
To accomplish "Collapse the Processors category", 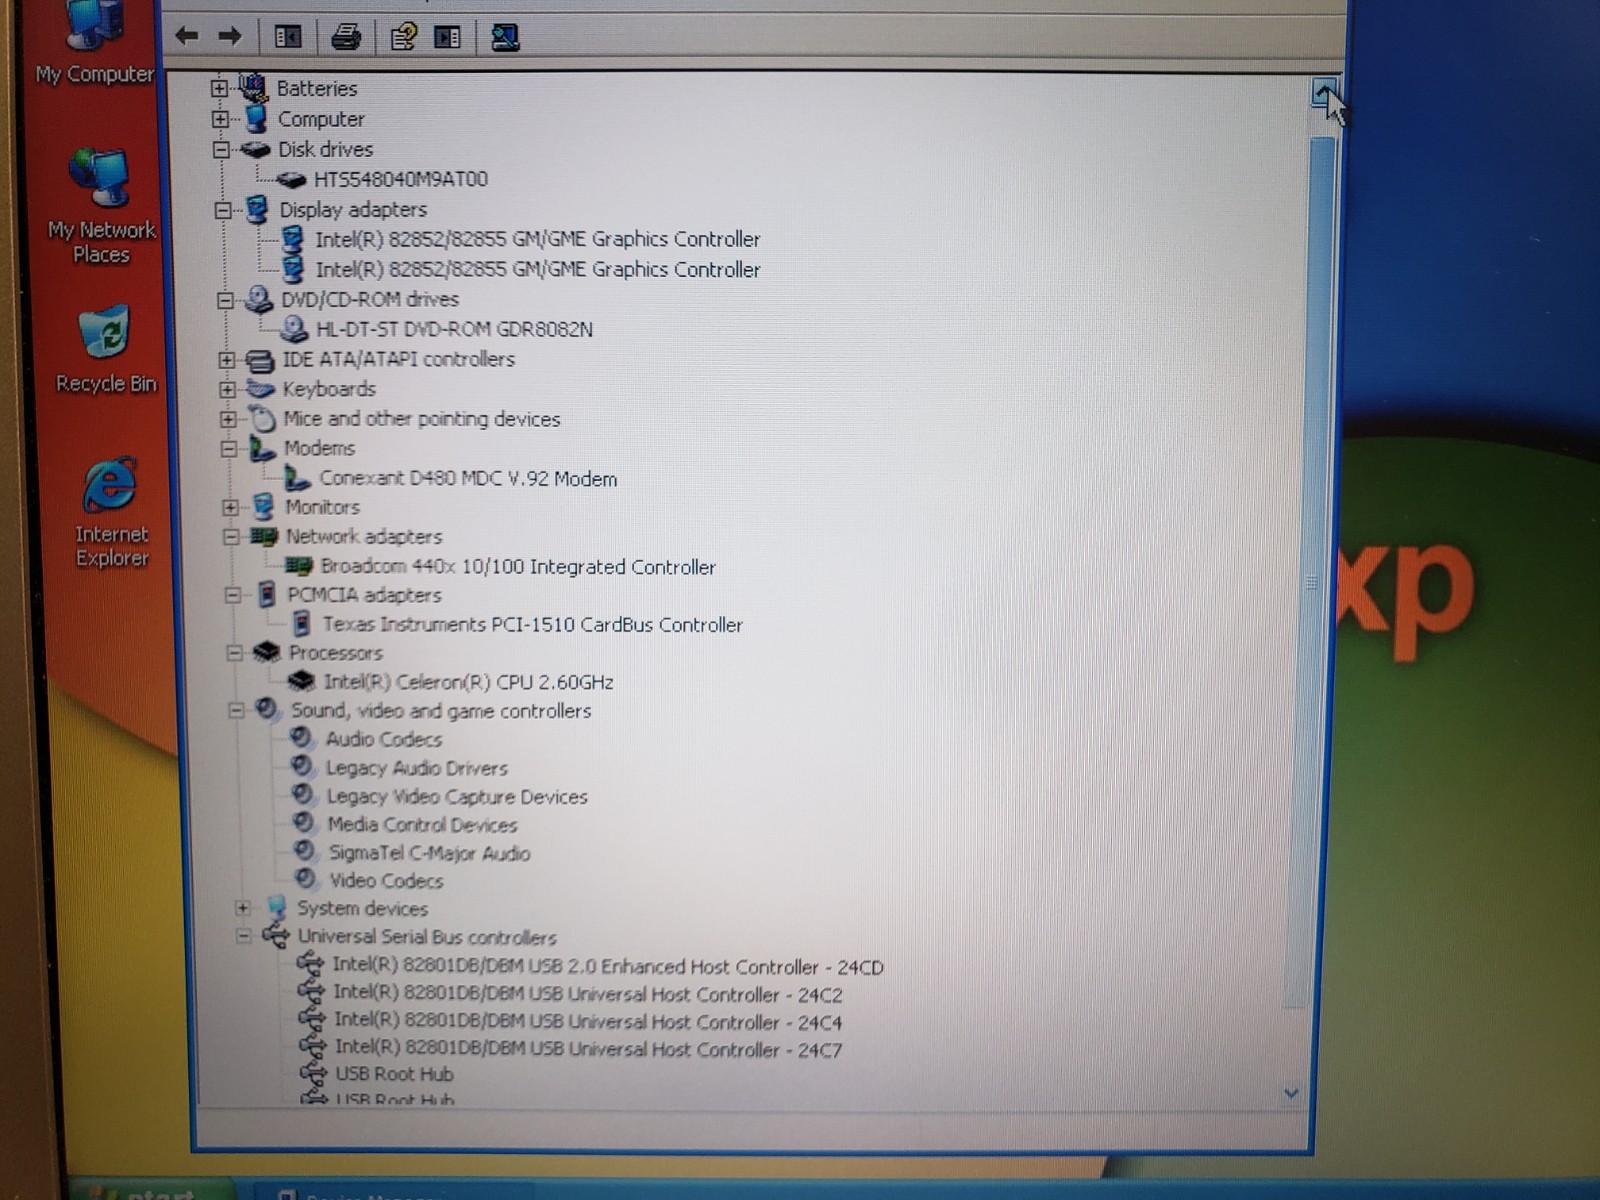I will pos(234,653).
